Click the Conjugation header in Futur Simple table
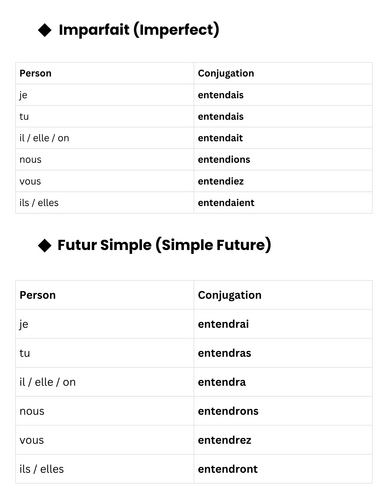This screenshot has height=500, width=386. click(229, 295)
